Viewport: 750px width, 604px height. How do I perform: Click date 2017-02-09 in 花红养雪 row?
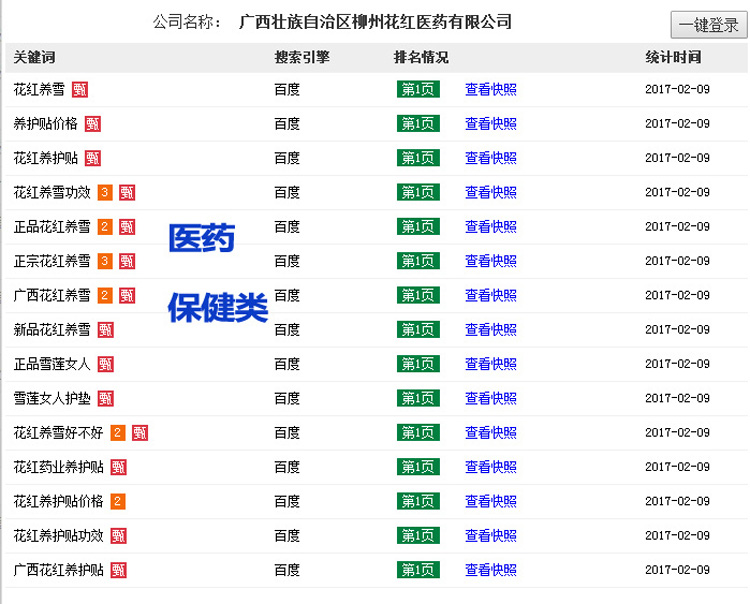pos(677,89)
